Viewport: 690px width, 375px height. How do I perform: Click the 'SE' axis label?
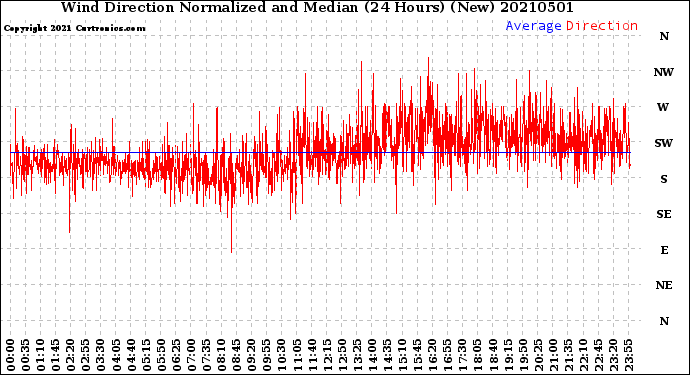pyautogui.click(x=664, y=214)
